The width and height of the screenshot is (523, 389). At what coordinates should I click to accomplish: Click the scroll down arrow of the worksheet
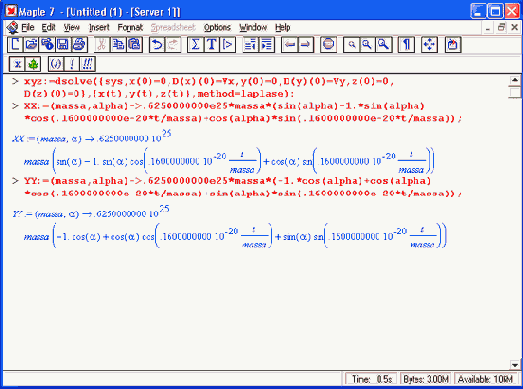515,365
